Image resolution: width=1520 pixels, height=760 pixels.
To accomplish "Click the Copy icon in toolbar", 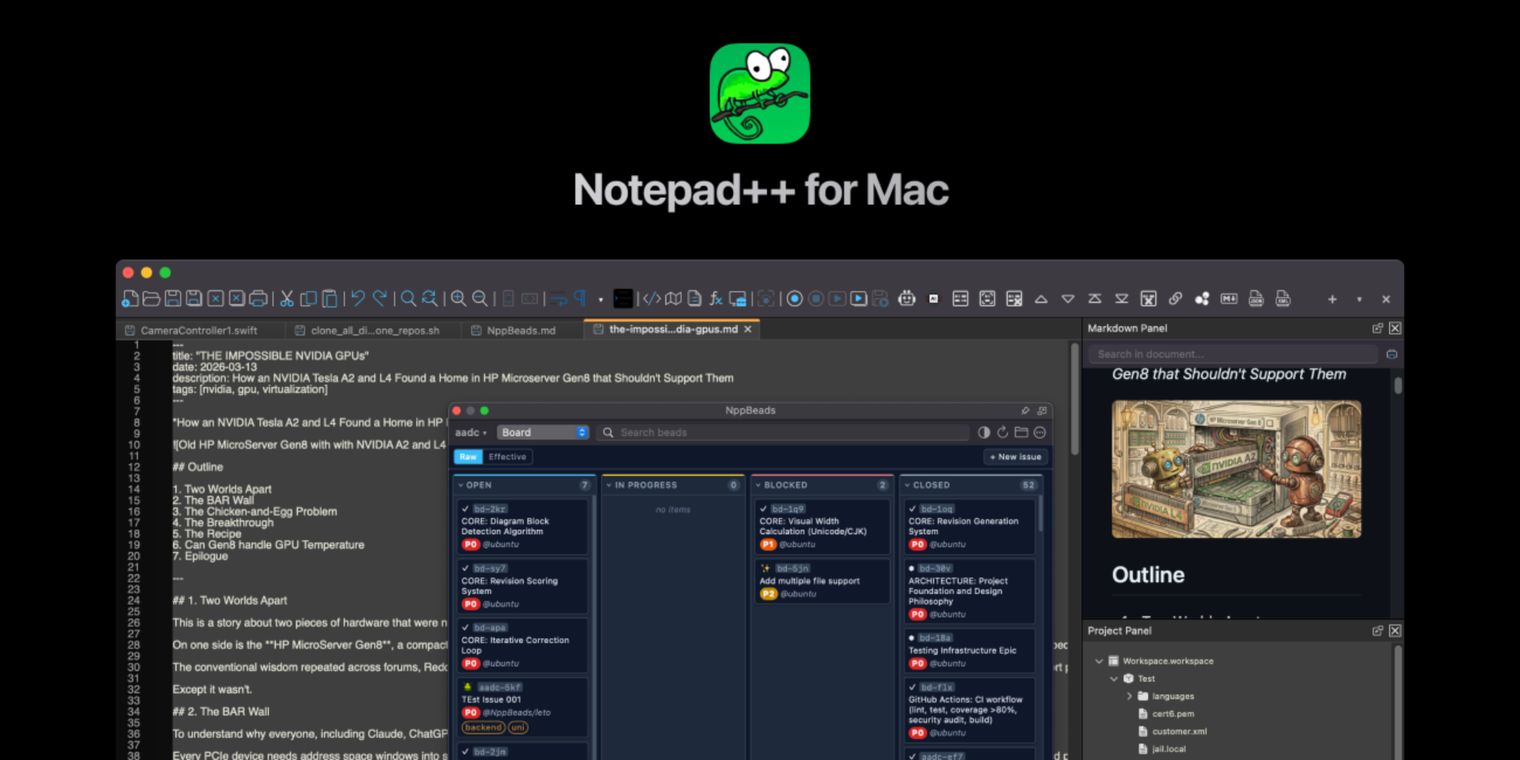I will point(309,298).
